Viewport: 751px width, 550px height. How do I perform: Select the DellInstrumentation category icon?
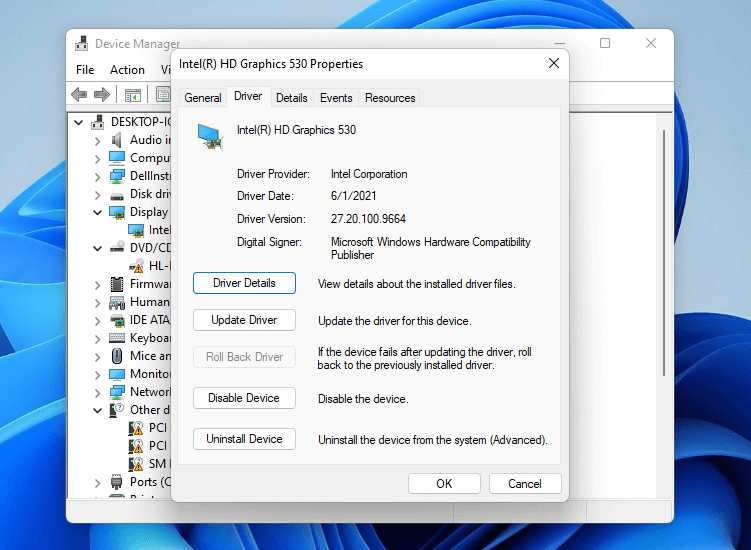(117, 176)
